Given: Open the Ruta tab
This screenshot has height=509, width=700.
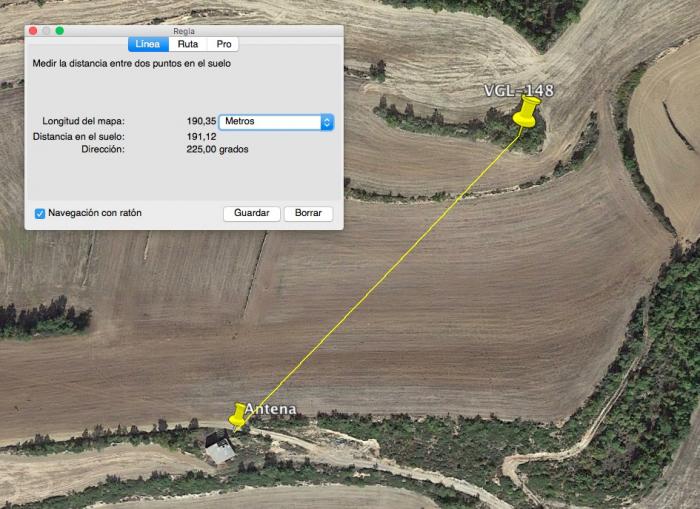Looking at the screenshot, I should pos(188,44).
